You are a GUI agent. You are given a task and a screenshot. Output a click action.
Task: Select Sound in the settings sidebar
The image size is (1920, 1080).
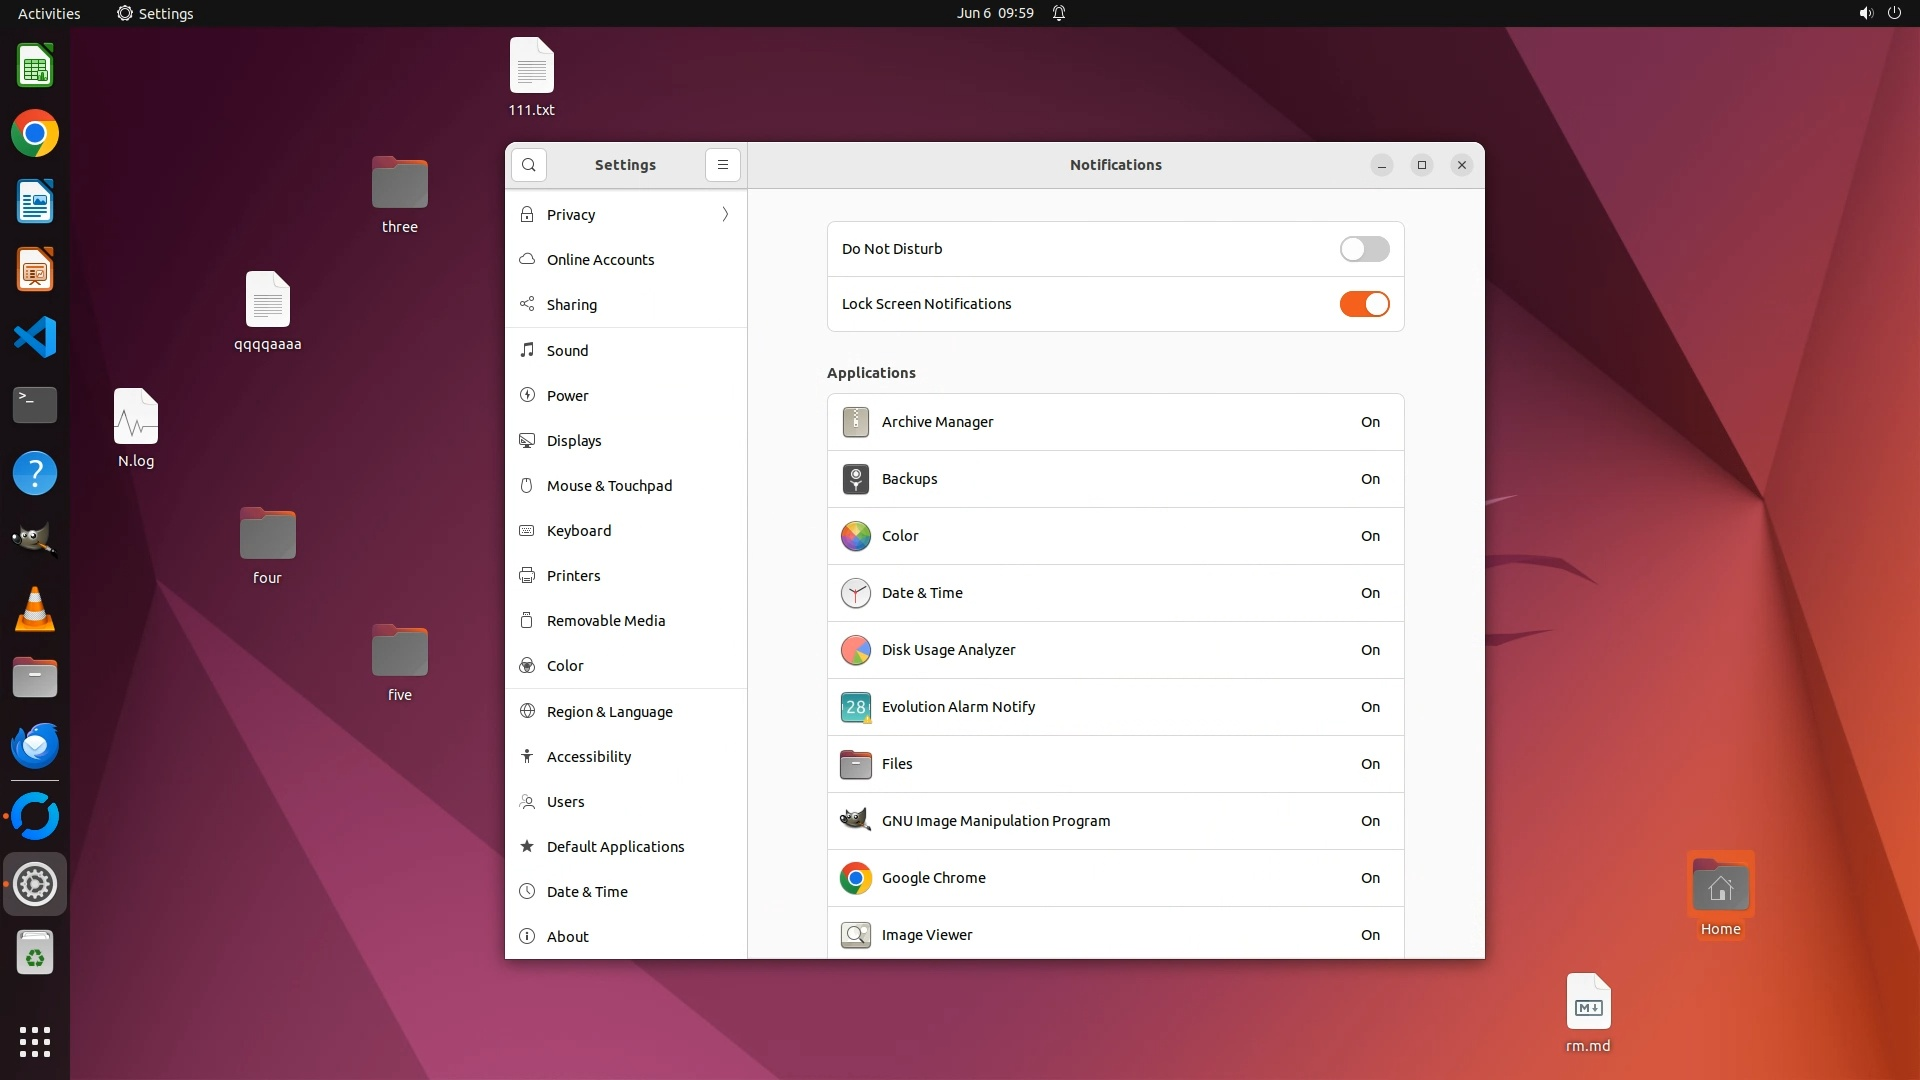tap(567, 351)
